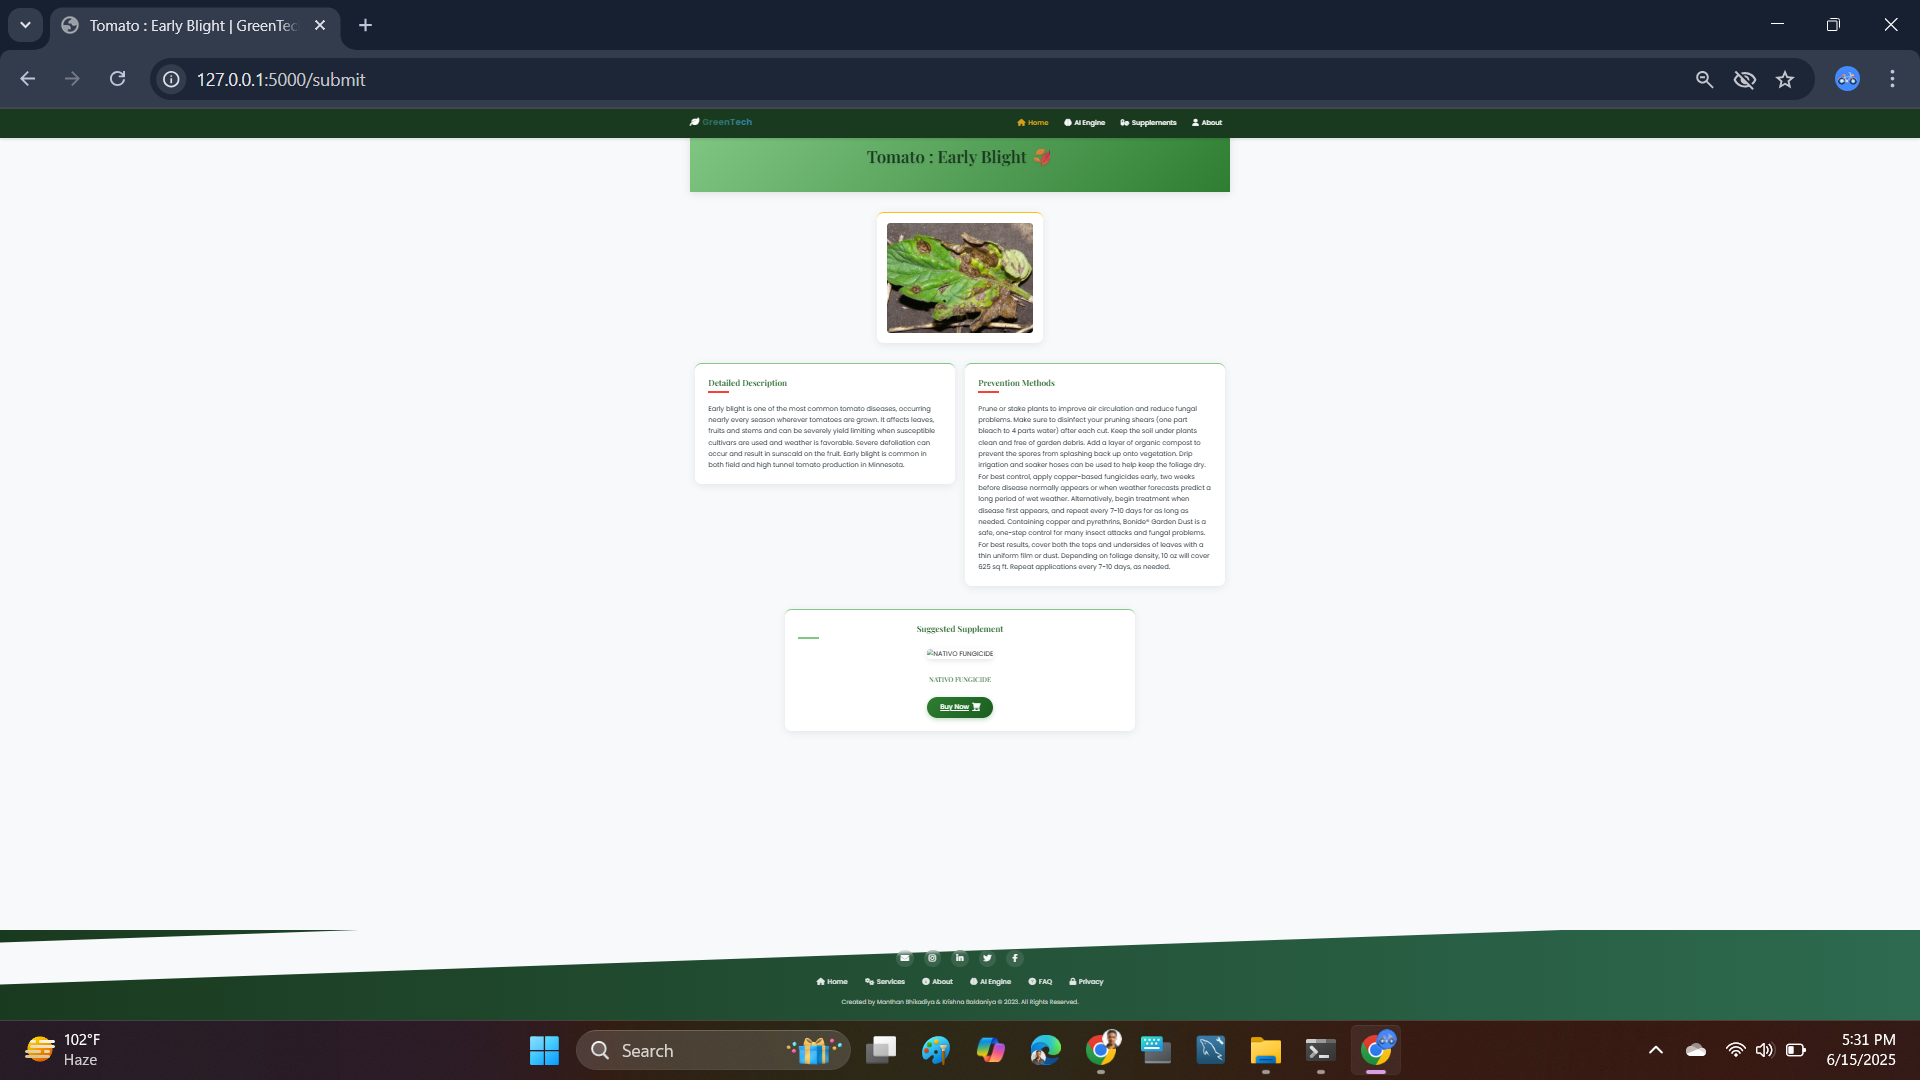The image size is (1920, 1080).
Task: Open footer FAQ link
Action: [1040, 982]
